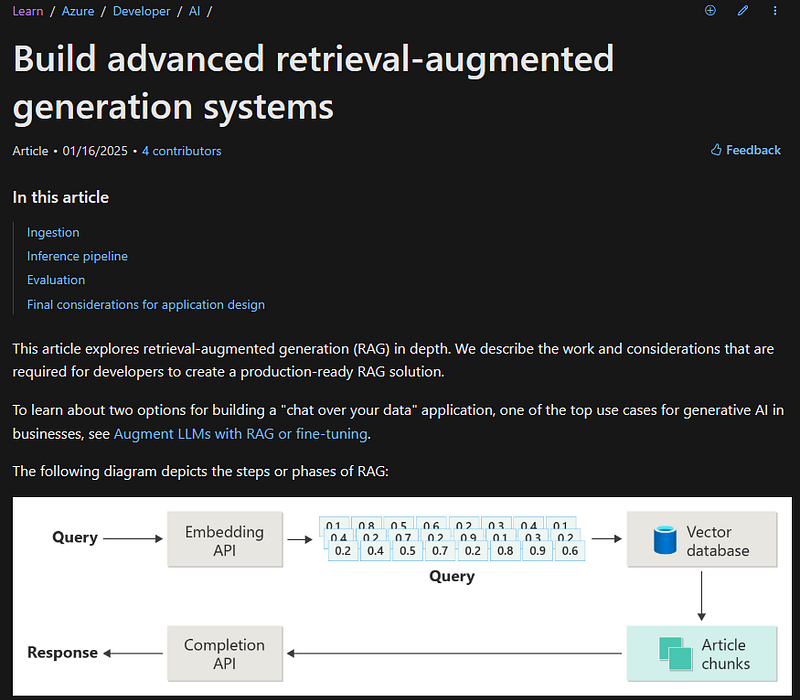This screenshot has height=700, width=800.
Task: Jump to the Inference pipeline section
Action: point(78,256)
